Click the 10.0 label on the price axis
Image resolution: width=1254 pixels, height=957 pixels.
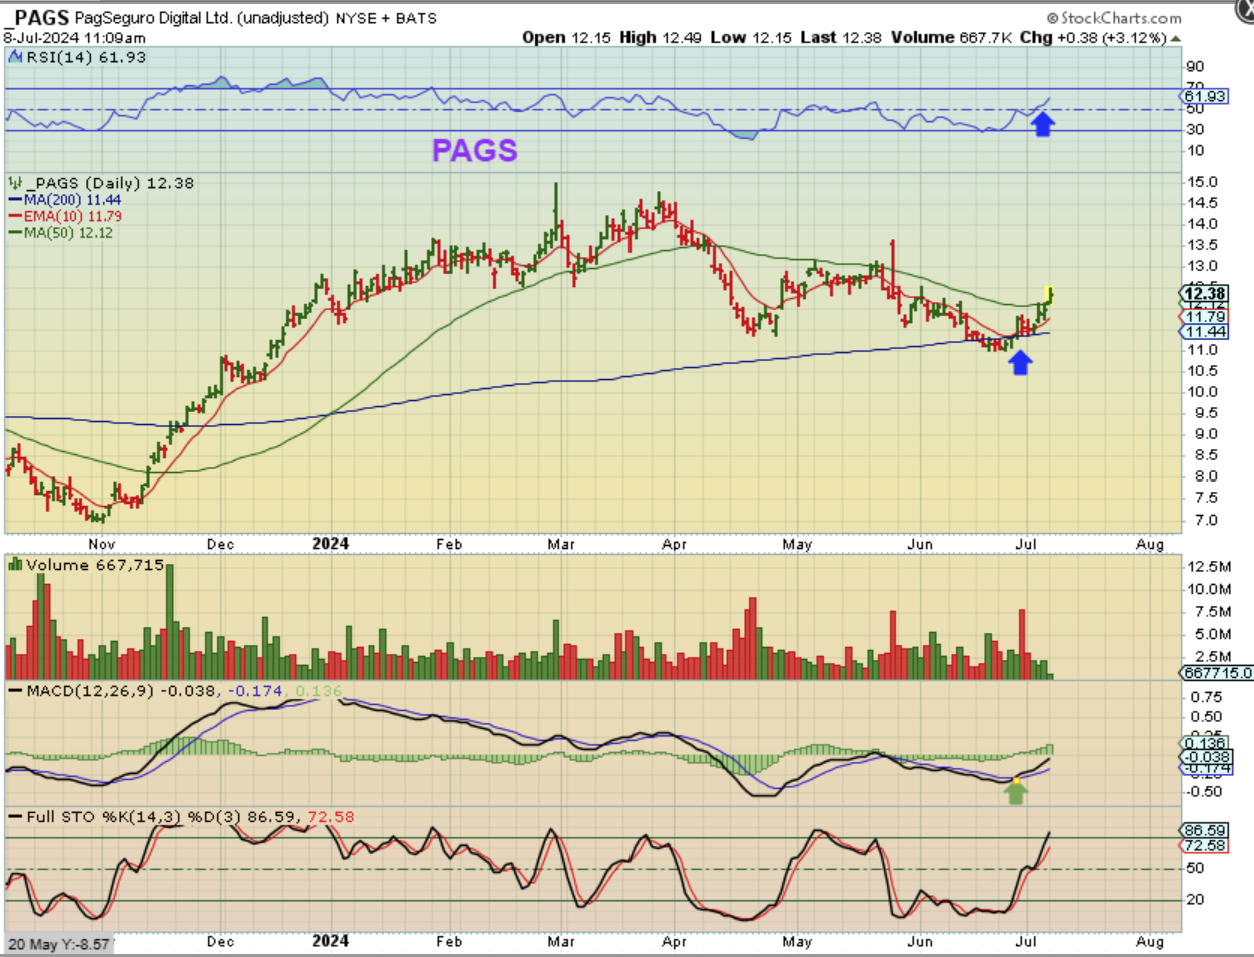pos(1201,392)
